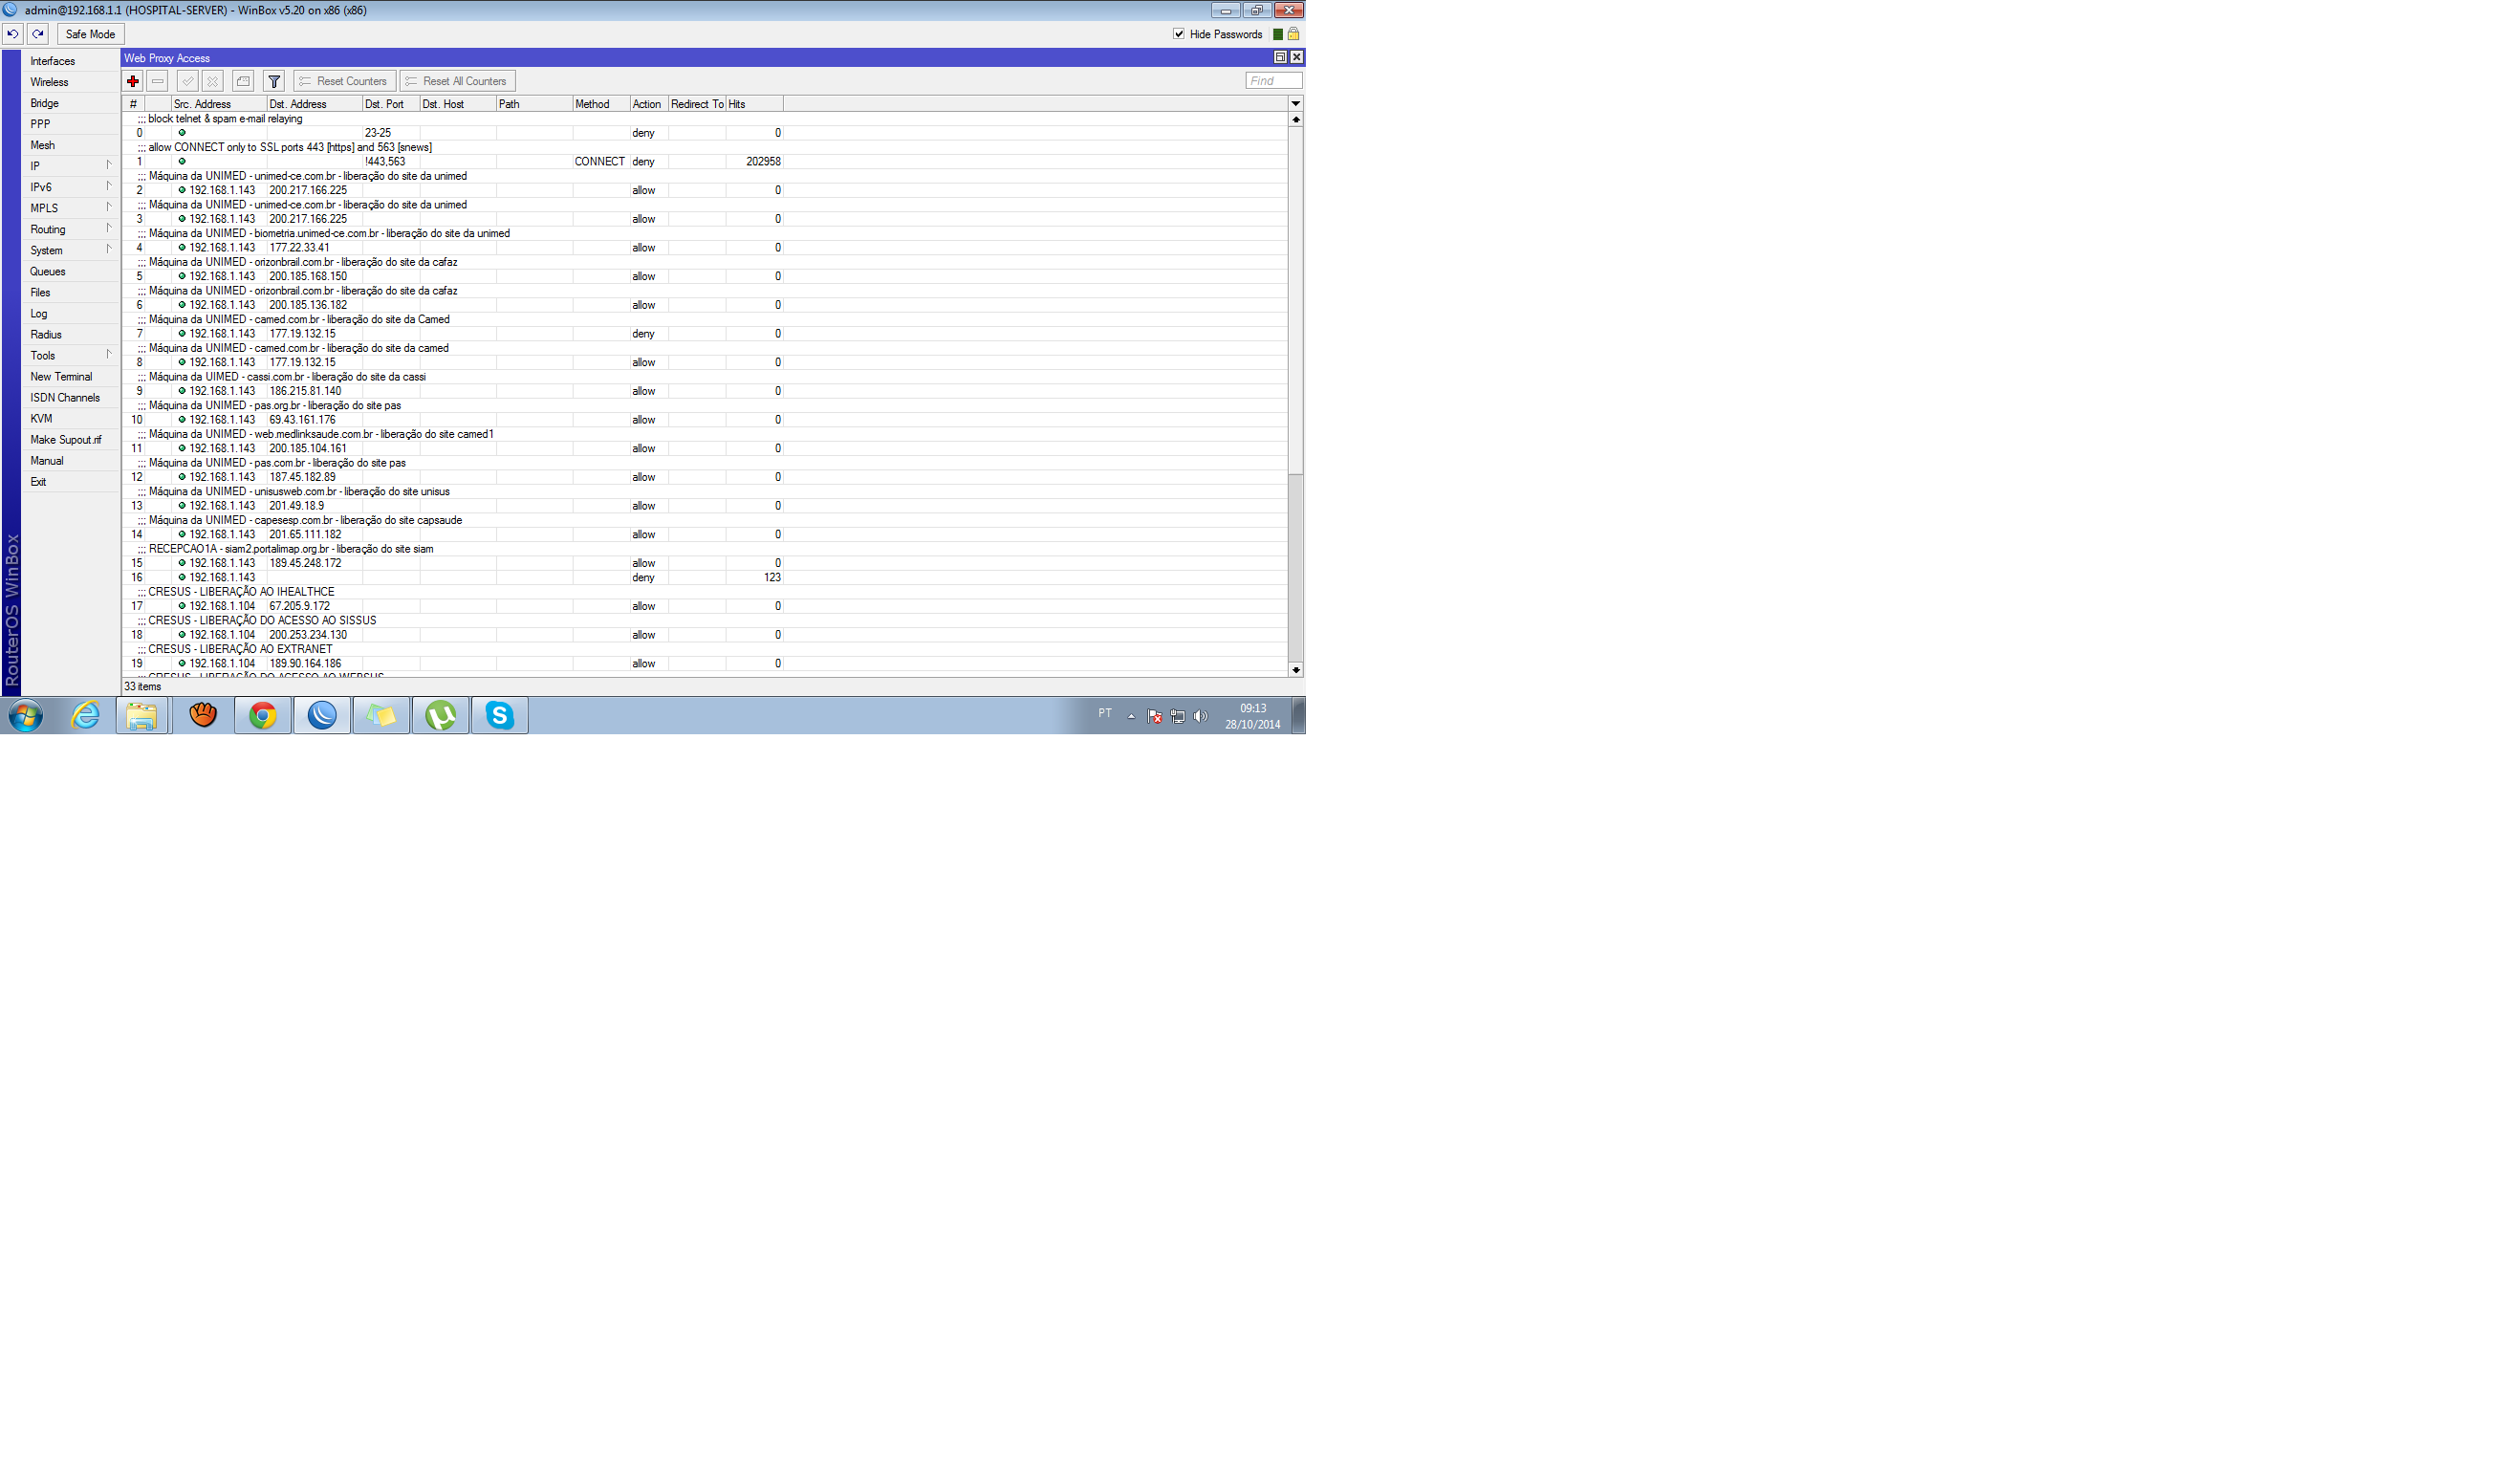This screenshot has height=1480, width=2520.
Task: Add new proxy access rule with red plus
Action: (x=133, y=81)
